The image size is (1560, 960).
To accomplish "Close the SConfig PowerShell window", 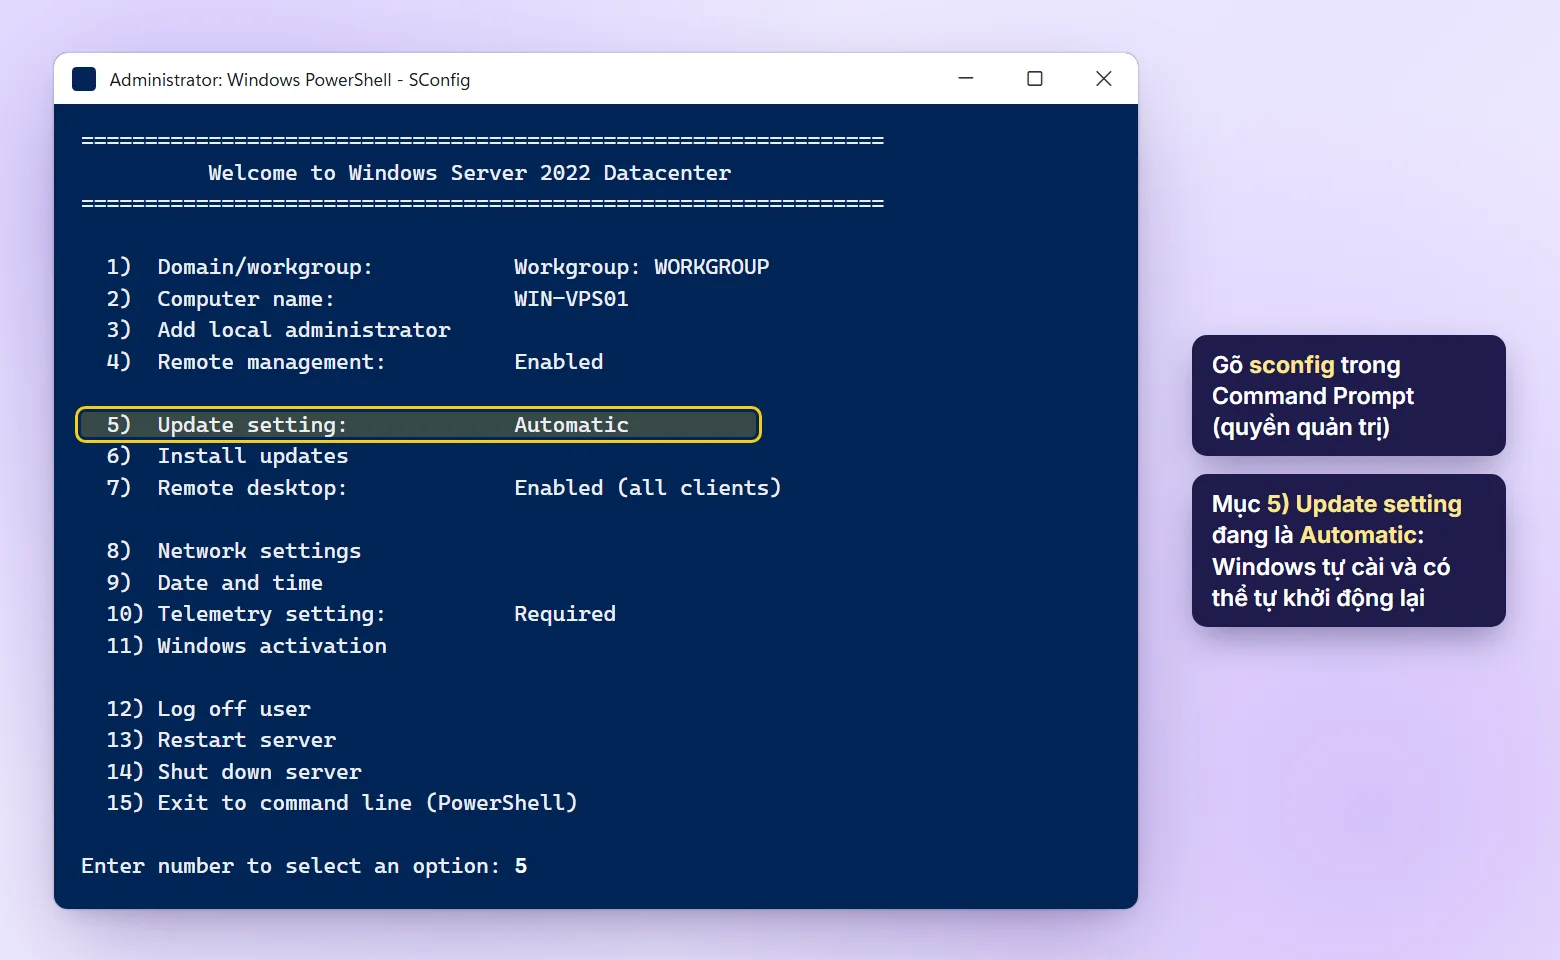I will pyautogui.click(x=1104, y=78).
